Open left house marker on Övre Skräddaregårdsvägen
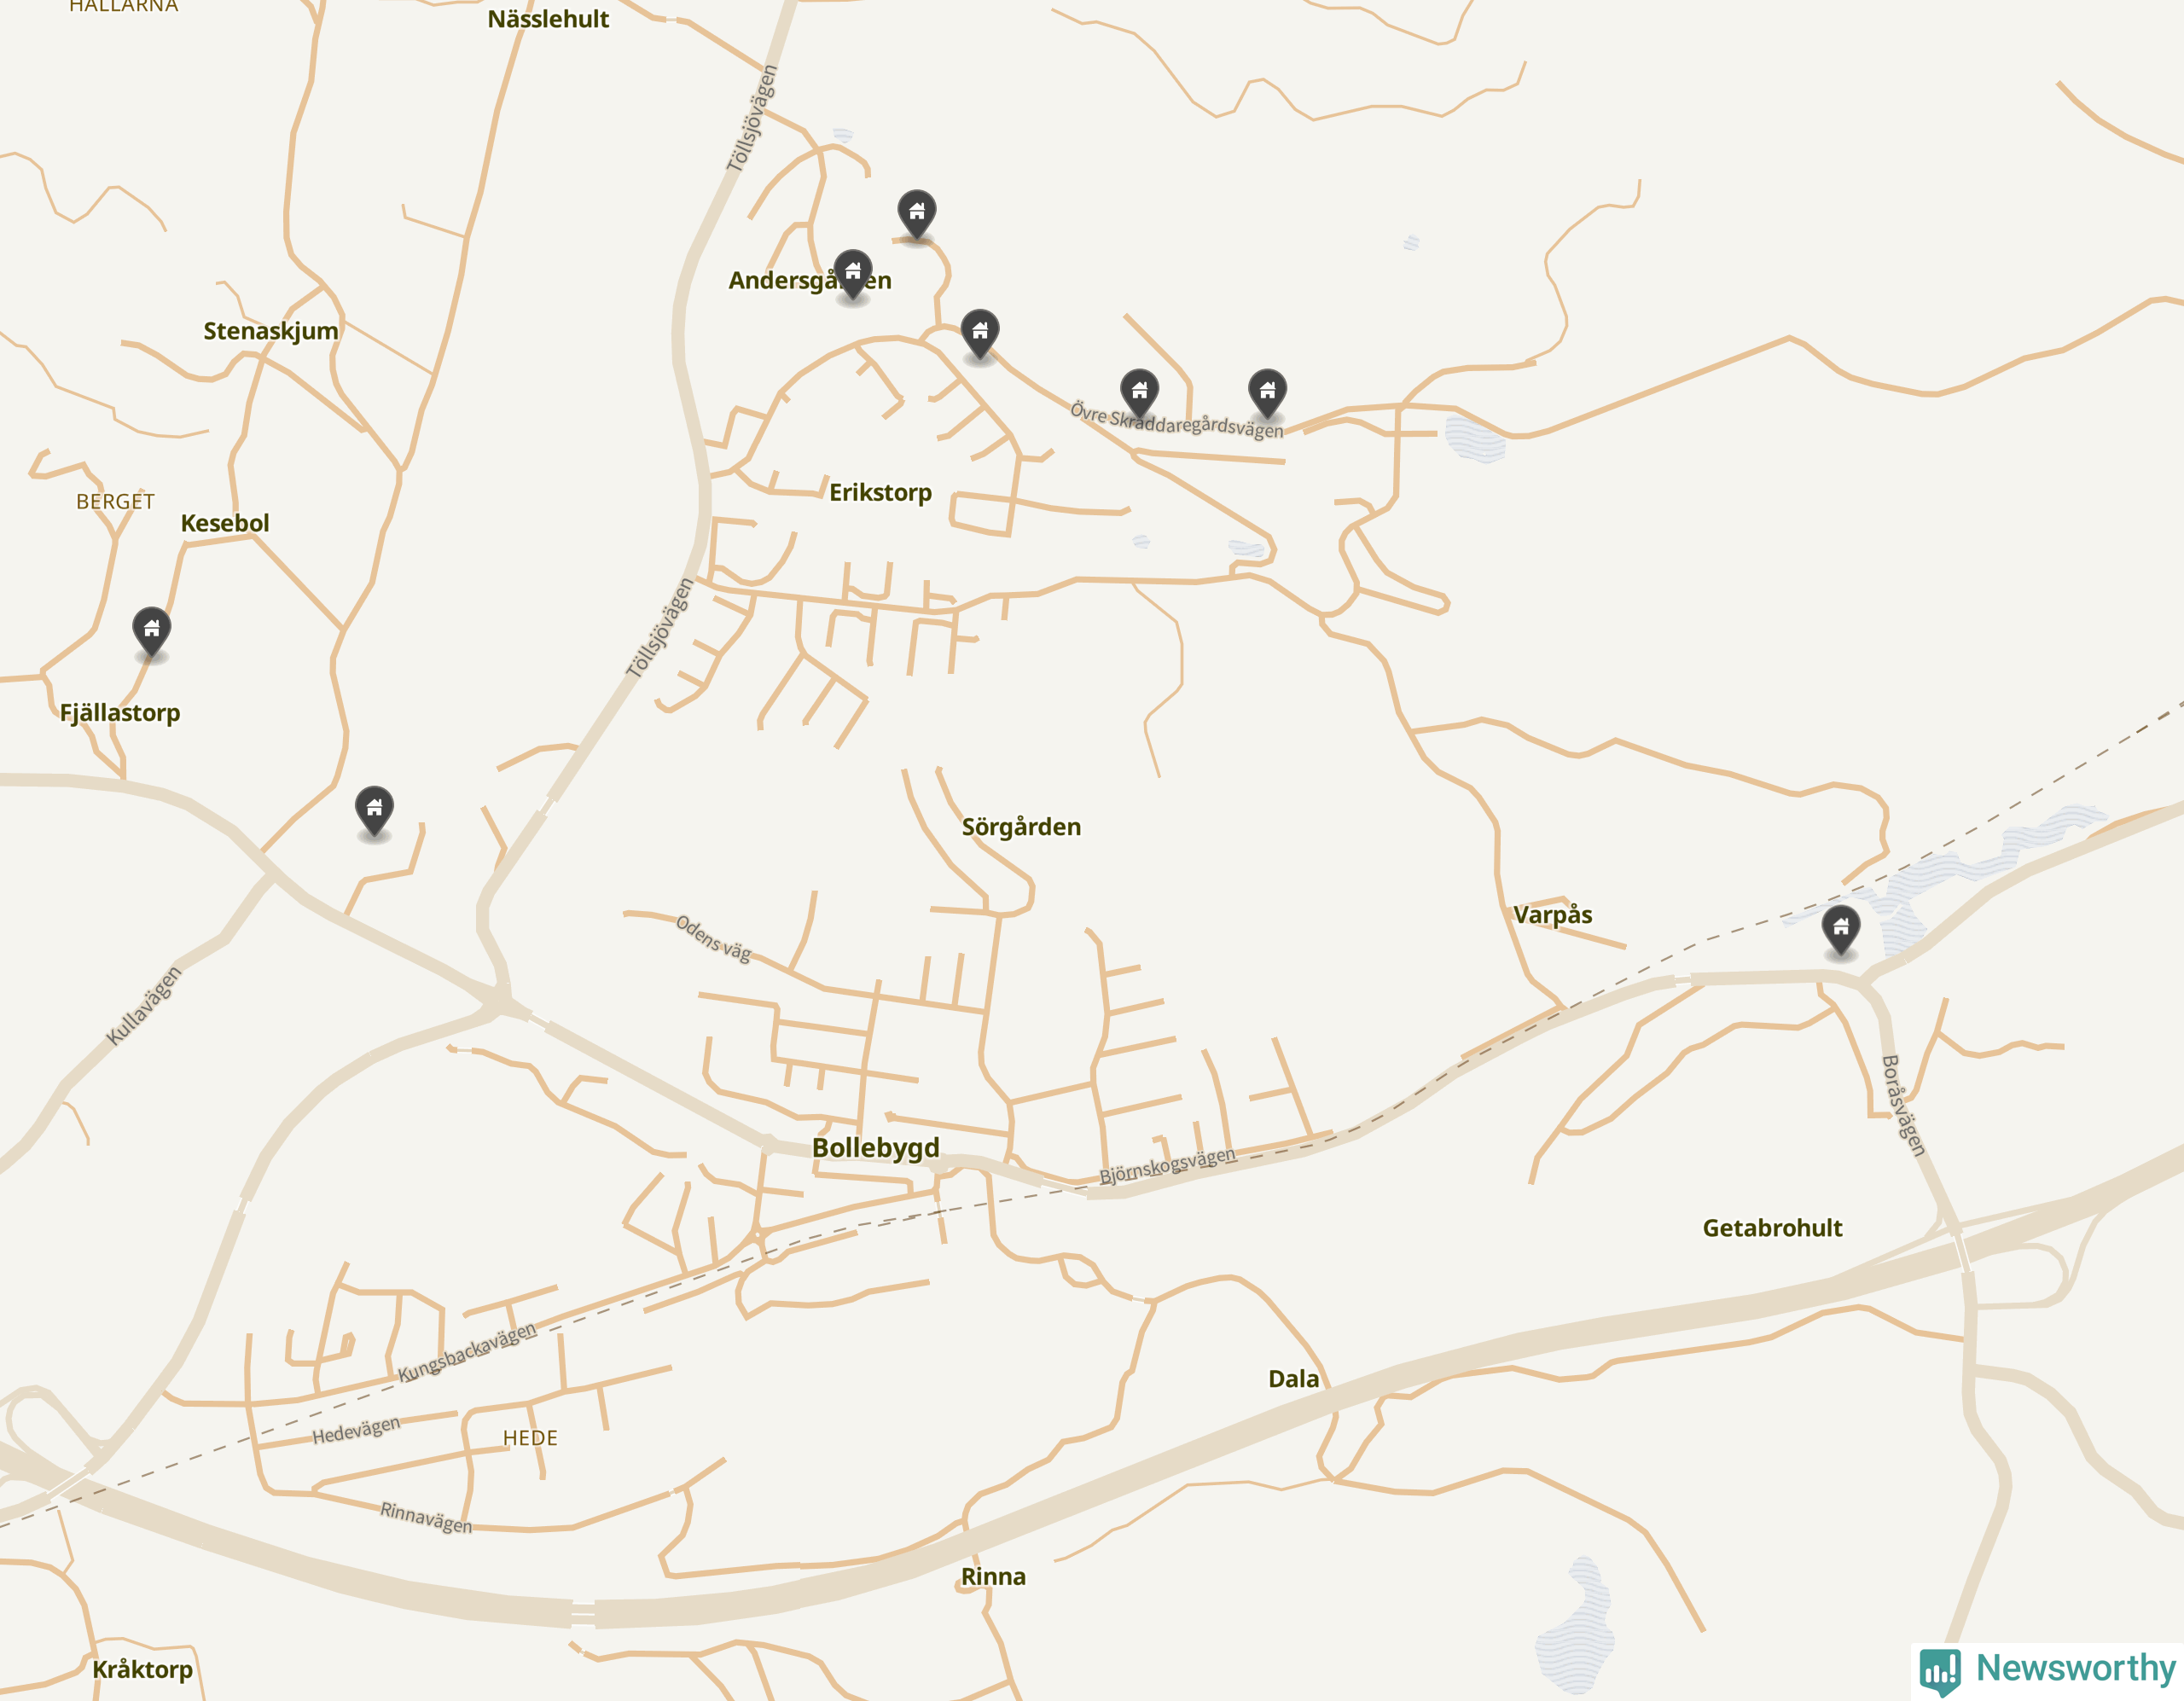 click(1139, 393)
